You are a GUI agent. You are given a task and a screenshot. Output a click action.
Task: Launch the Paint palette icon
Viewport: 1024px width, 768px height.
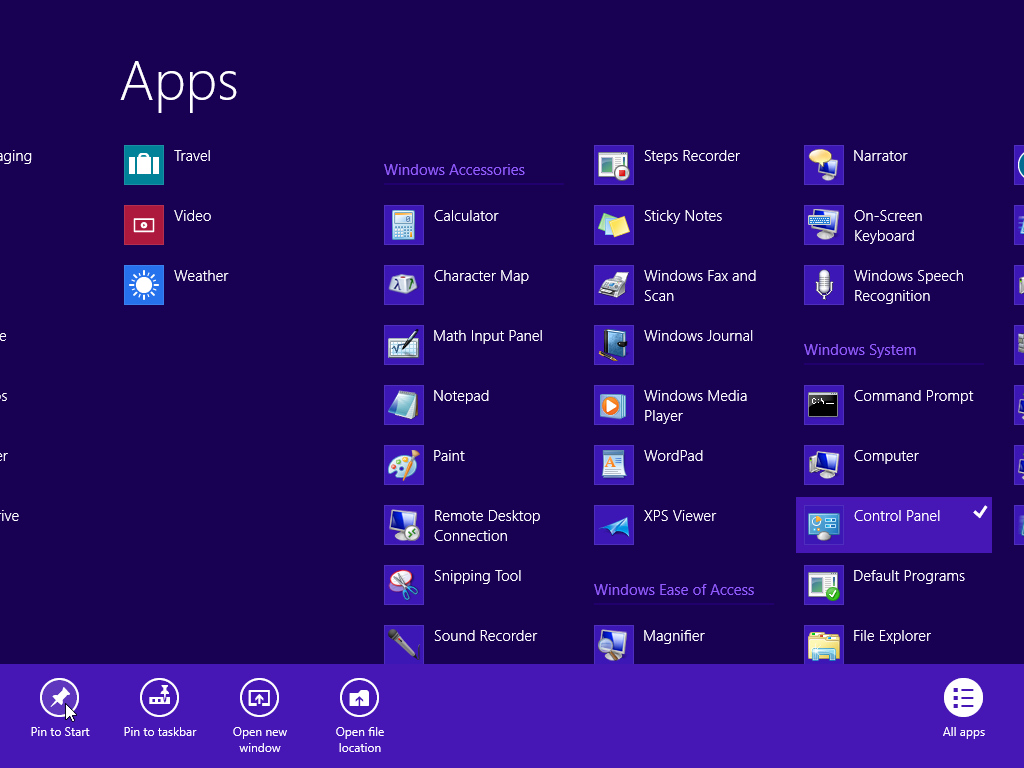pyautogui.click(x=404, y=465)
